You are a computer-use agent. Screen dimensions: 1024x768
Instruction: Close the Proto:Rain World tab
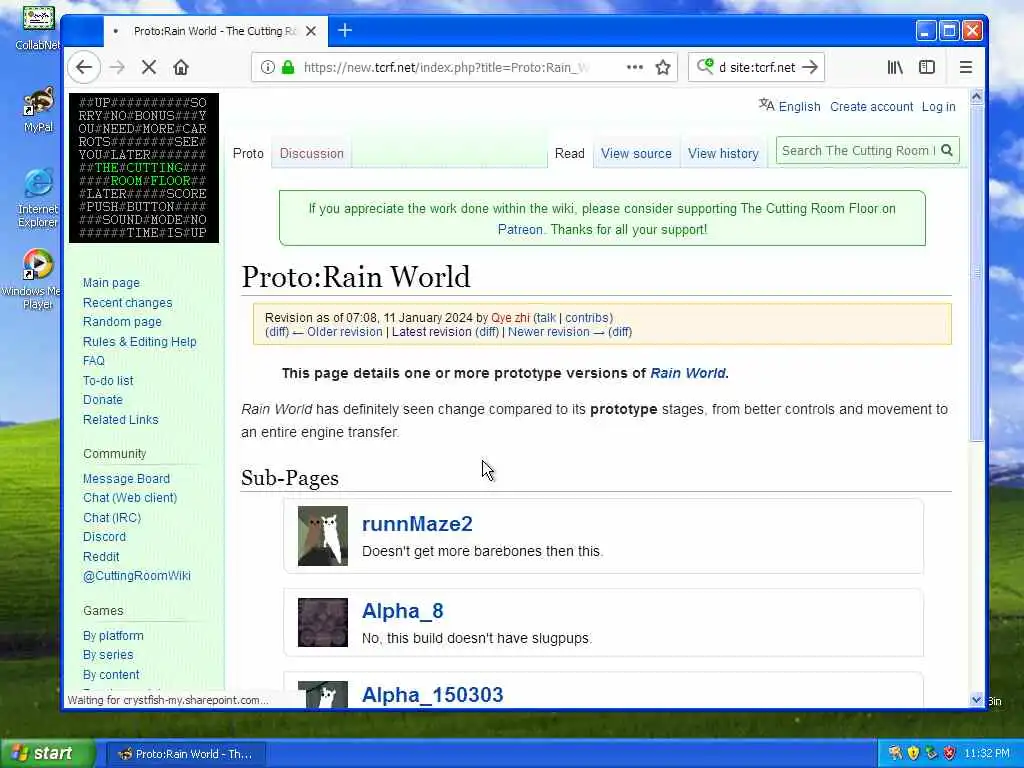point(311,31)
